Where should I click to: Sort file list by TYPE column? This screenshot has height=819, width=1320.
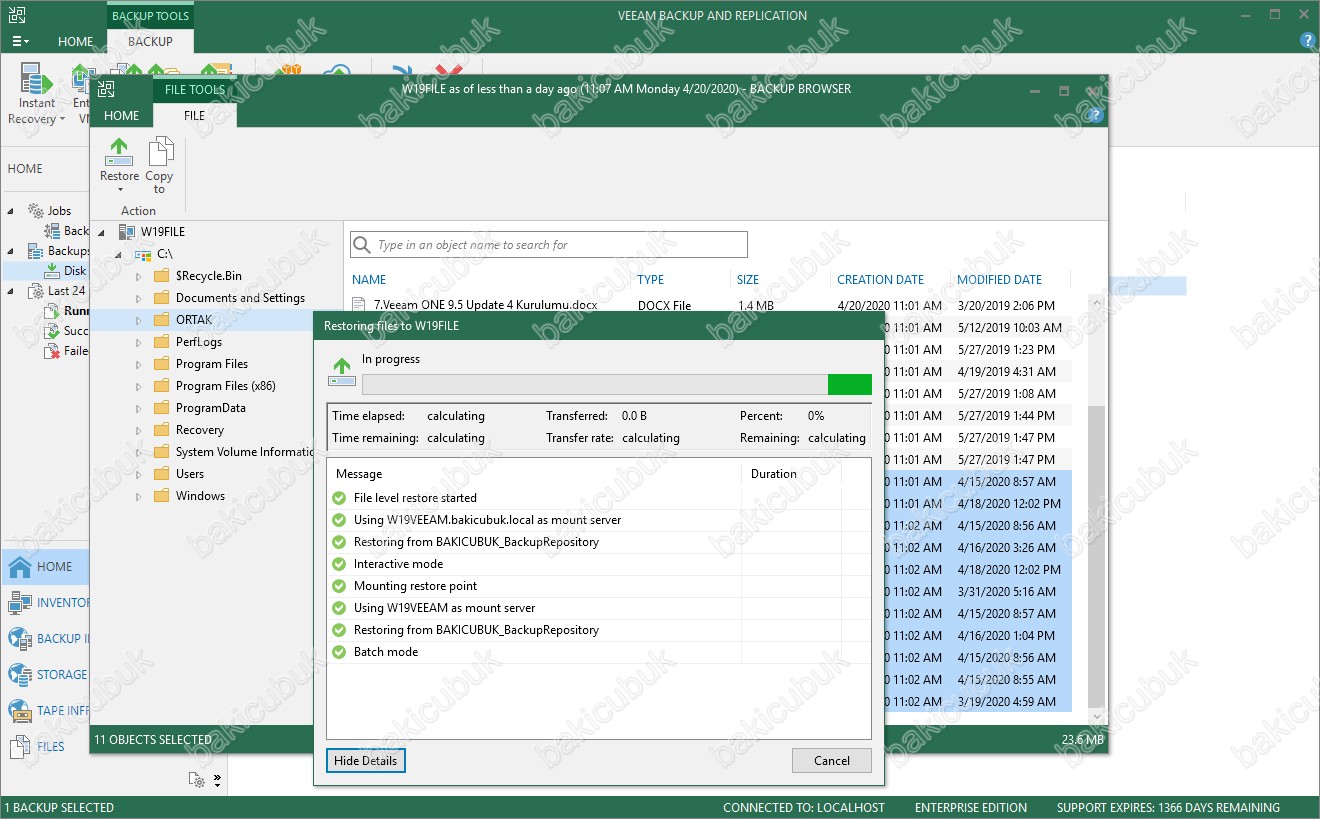650,280
